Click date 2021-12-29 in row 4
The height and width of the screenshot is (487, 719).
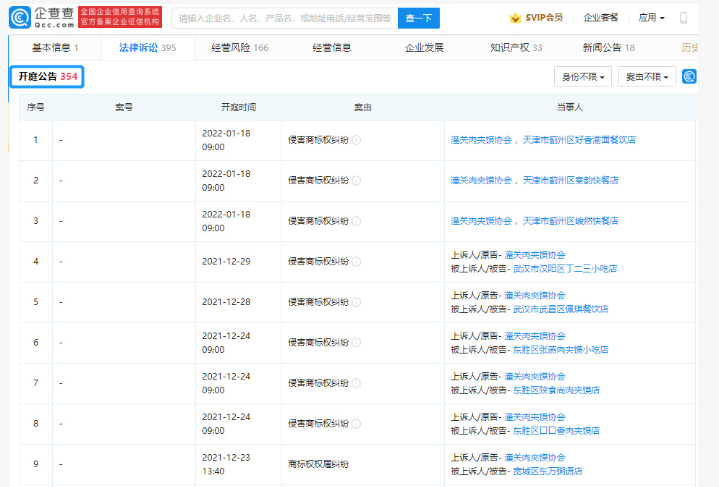tap(226, 261)
